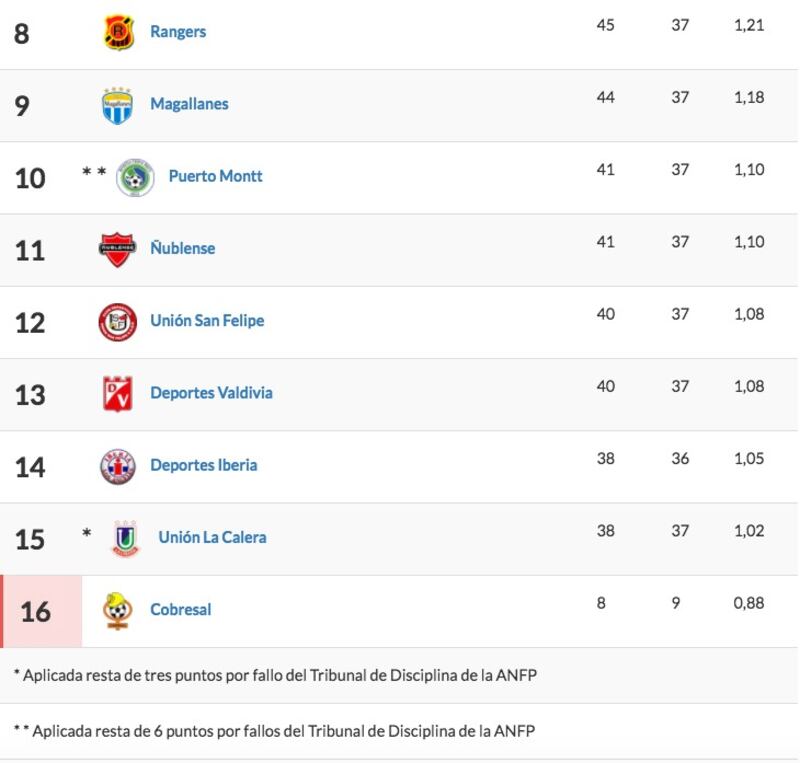
Task: Open the Unión San Felipe link
Action: pyautogui.click(x=207, y=321)
